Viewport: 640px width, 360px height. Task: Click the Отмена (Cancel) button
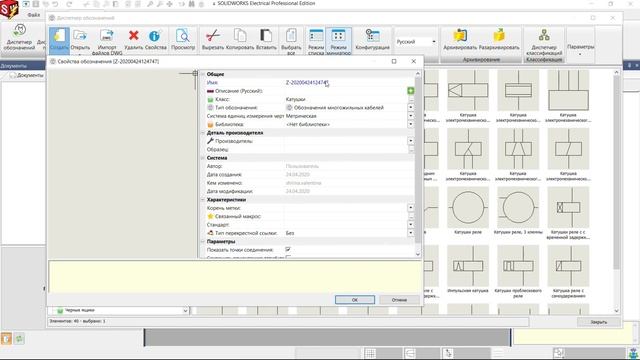pyautogui.click(x=399, y=300)
